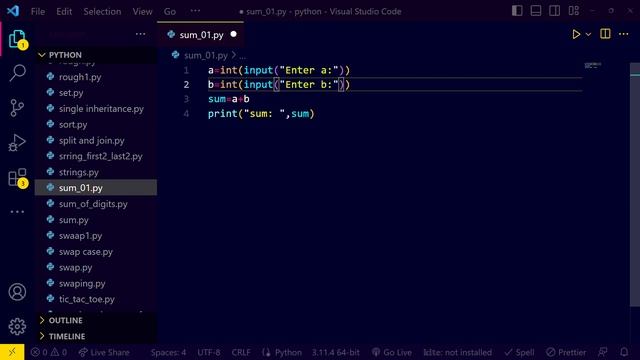Open srring_first2_last2.py file
Image resolution: width=640 pixels, height=360 pixels.
tap(96, 156)
